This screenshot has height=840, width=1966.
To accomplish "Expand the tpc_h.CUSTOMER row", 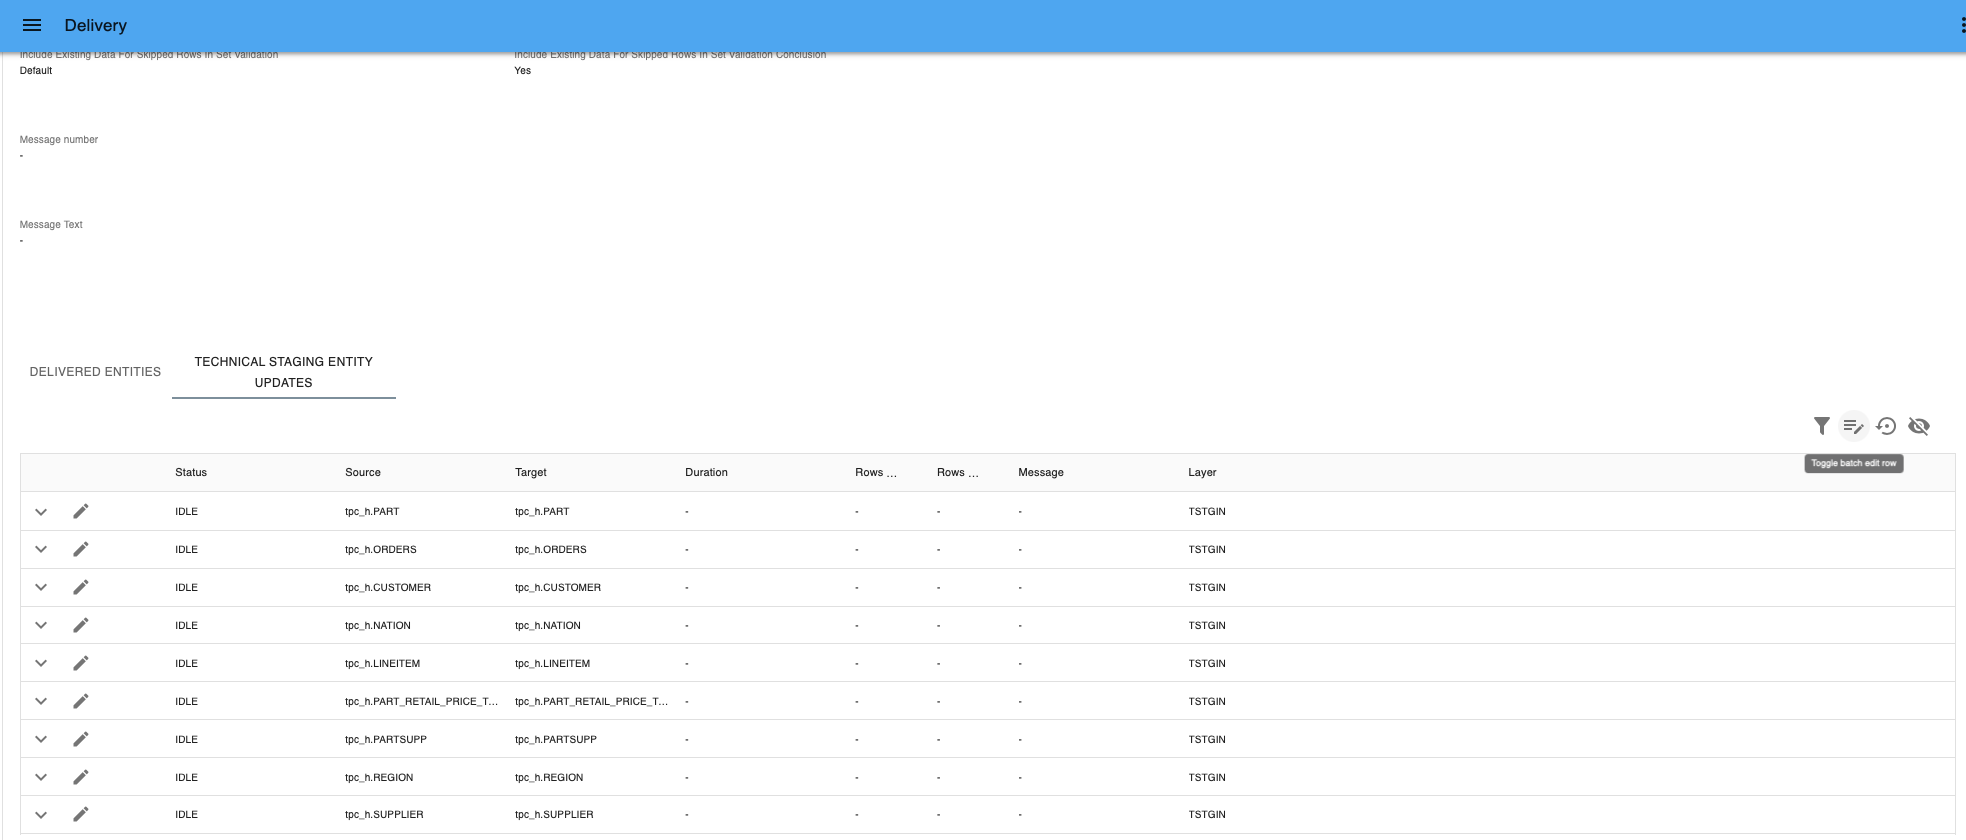I will [41, 588].
